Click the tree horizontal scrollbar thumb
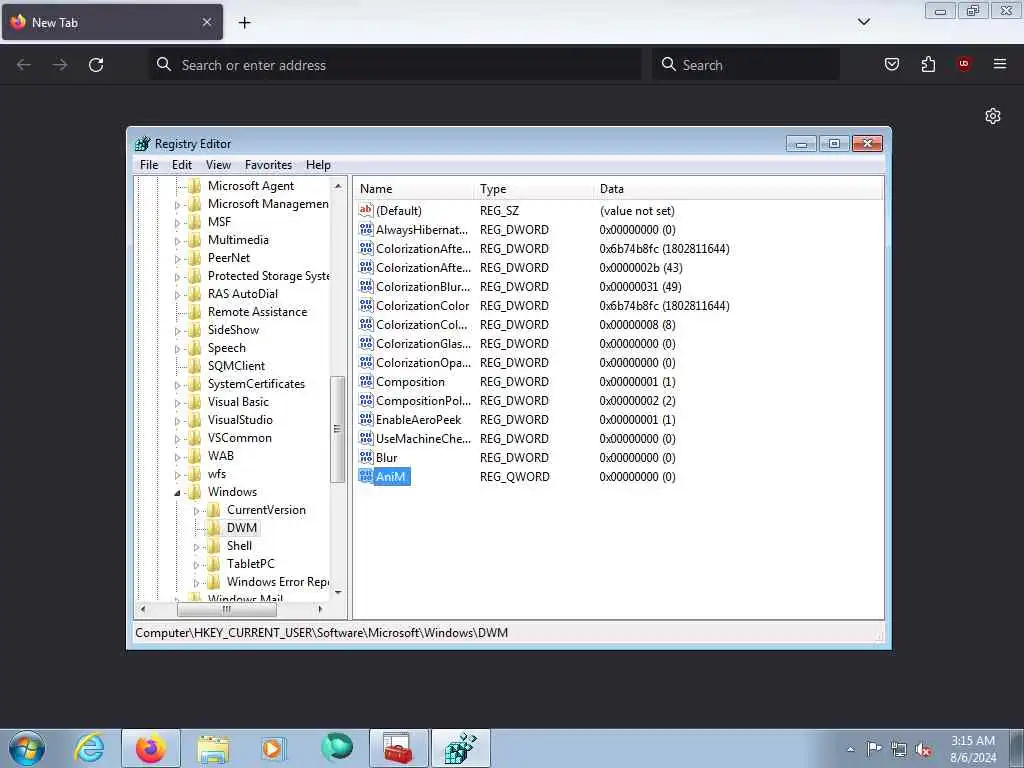Image resolution: width=1024 pixels, height=768 pixels. tap(227, 609)
